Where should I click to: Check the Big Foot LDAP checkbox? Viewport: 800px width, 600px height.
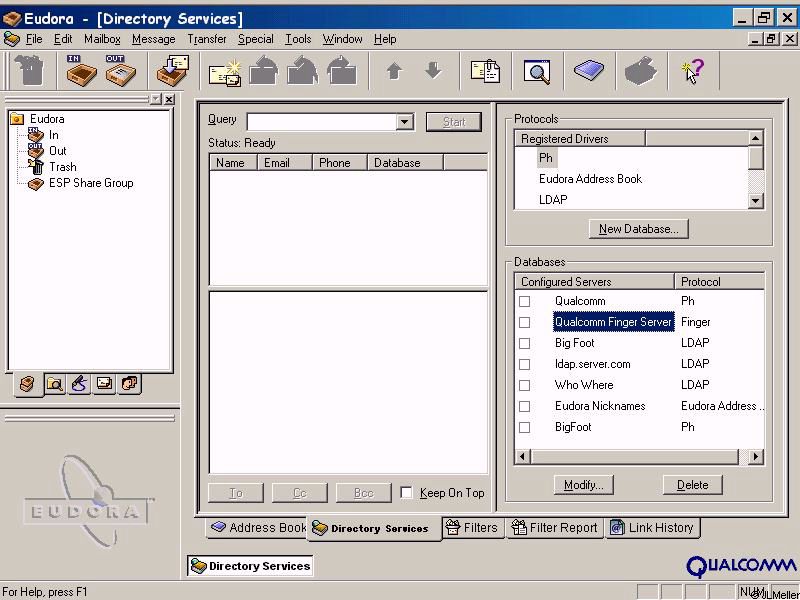tap(524, 343)
